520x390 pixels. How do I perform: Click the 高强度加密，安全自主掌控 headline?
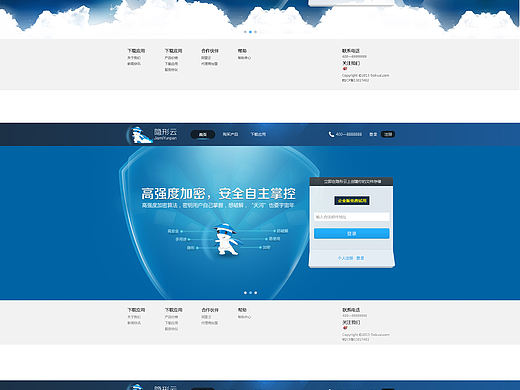click(218, 194)
